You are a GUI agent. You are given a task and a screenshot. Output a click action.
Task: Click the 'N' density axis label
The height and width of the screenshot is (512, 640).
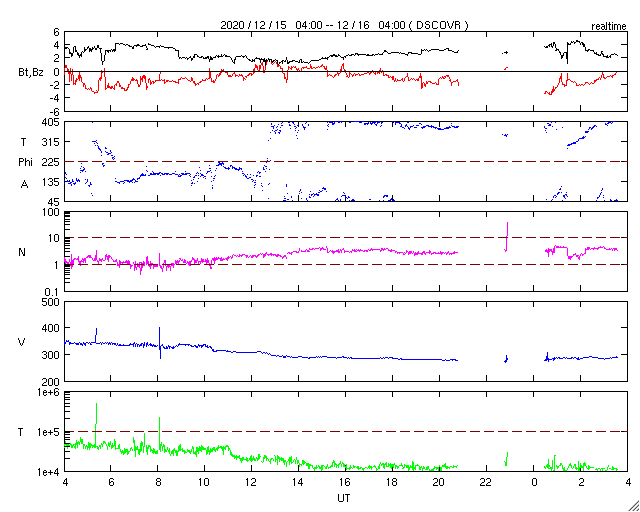(22, 252)
